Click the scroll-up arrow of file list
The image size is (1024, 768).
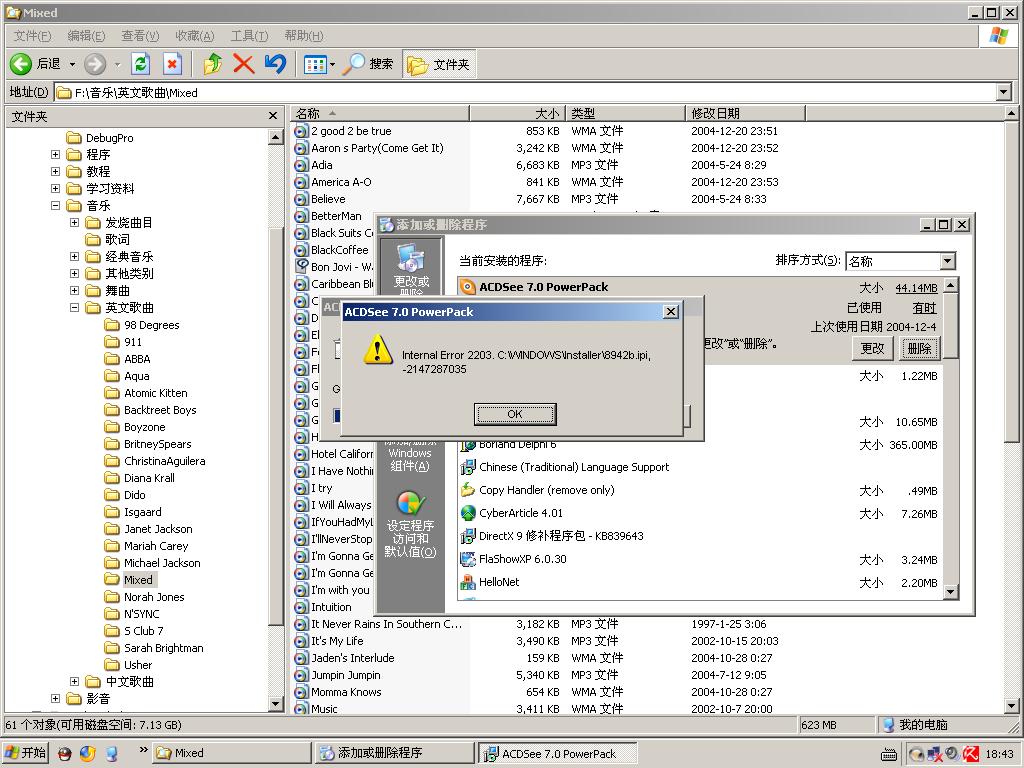1011,114
